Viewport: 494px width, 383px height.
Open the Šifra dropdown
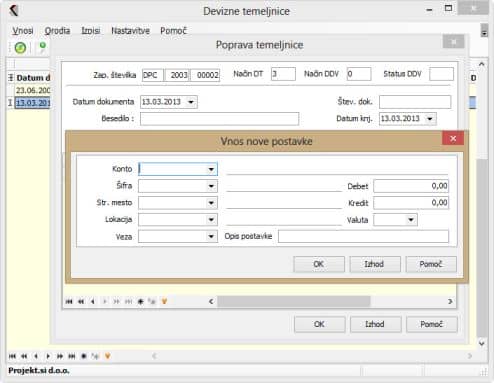[x=211, y=186]
